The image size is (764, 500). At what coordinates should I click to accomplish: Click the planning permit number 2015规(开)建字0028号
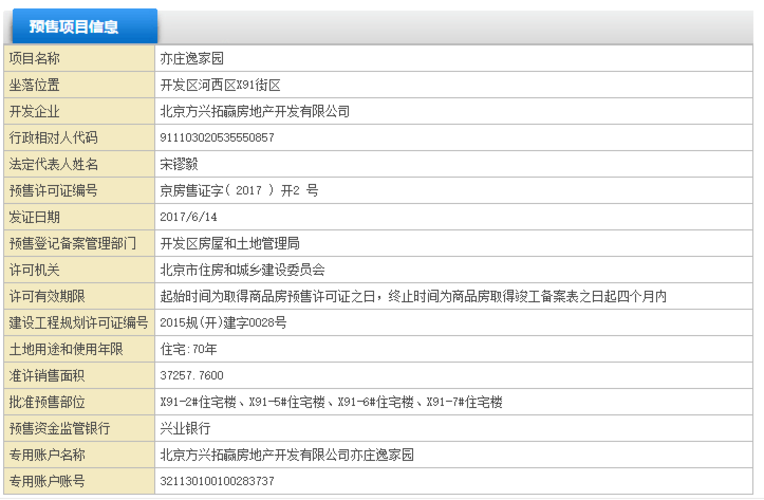click(223, 322)
